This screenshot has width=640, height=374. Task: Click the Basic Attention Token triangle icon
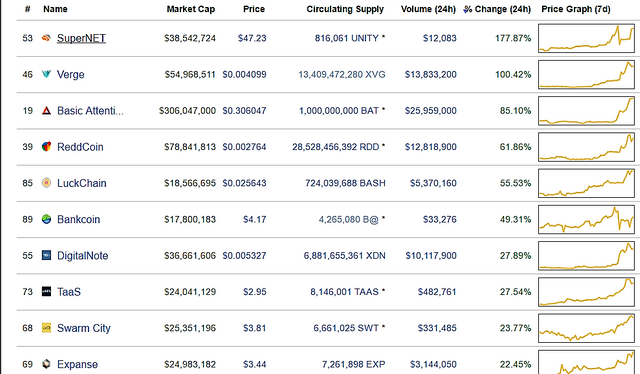[47, 110]
